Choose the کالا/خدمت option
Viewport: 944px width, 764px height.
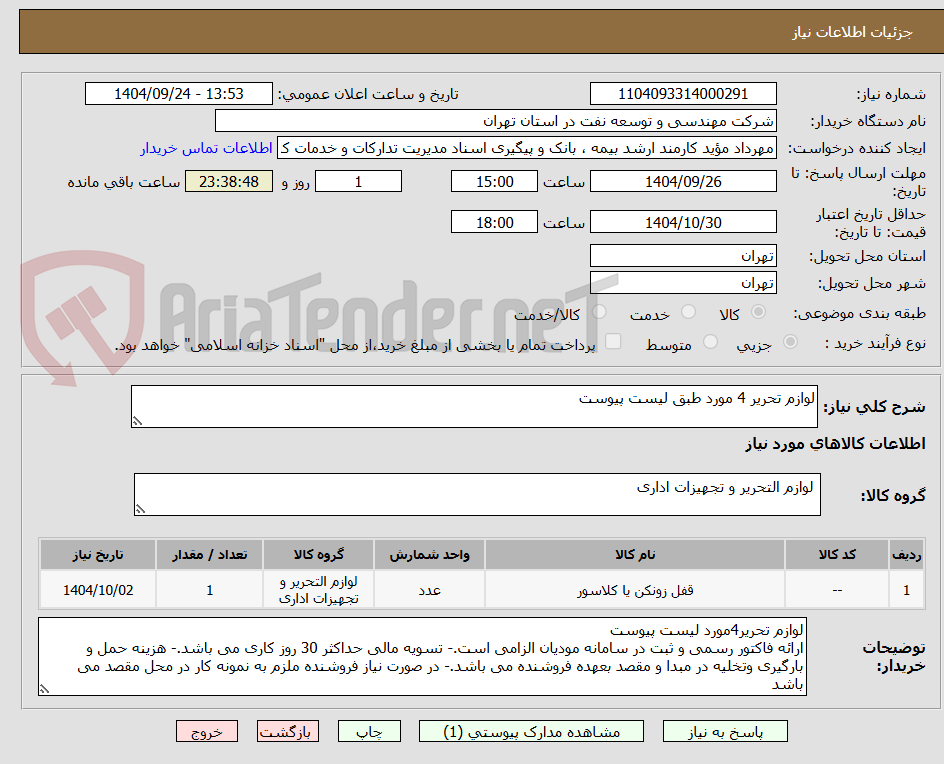[599, 313]
